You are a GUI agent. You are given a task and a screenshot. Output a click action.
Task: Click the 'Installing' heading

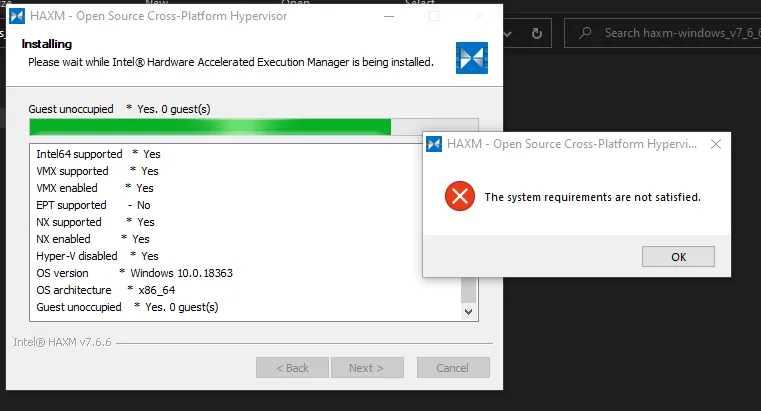(x=47, y=44)
